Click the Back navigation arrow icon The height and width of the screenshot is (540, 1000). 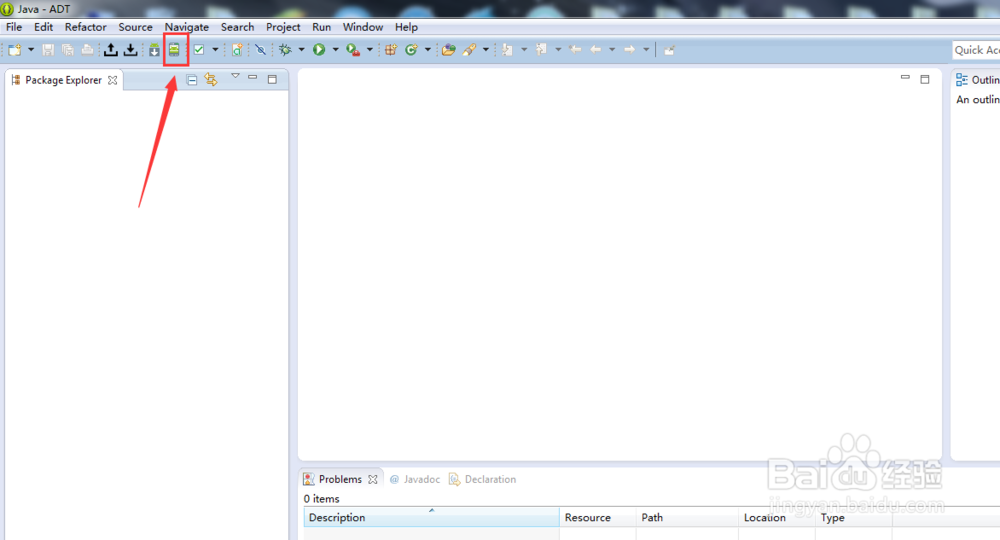(x=596, y=50)
